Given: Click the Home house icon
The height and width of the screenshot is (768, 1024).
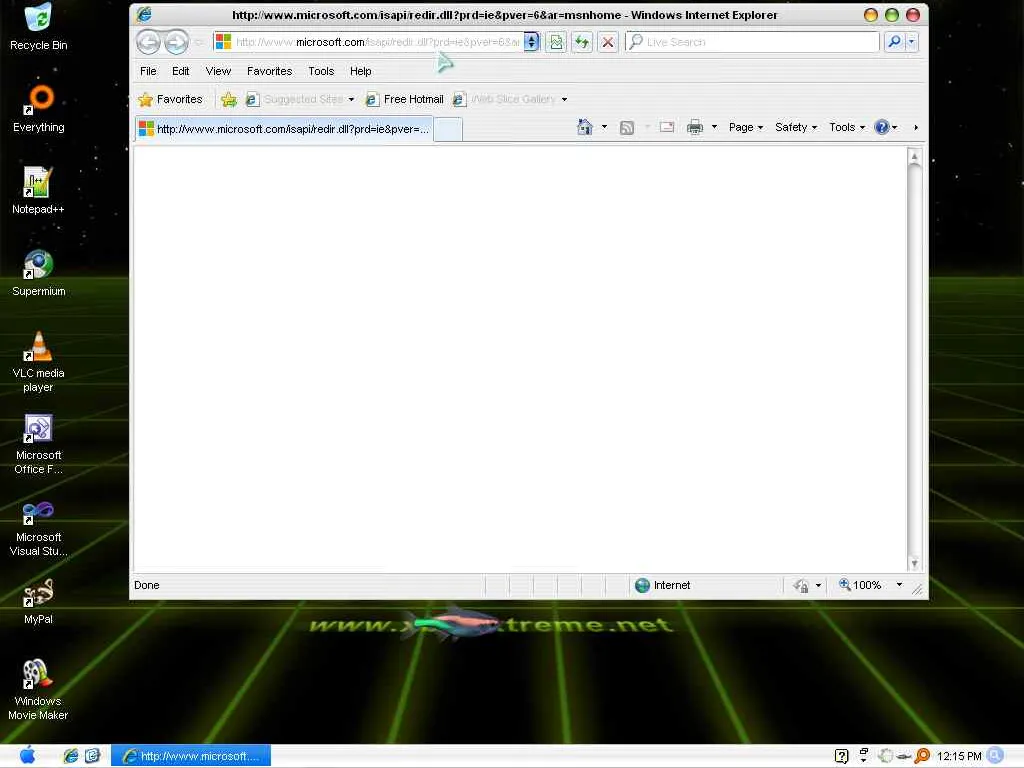Looking at the screenshot, I should click(585, 127).
